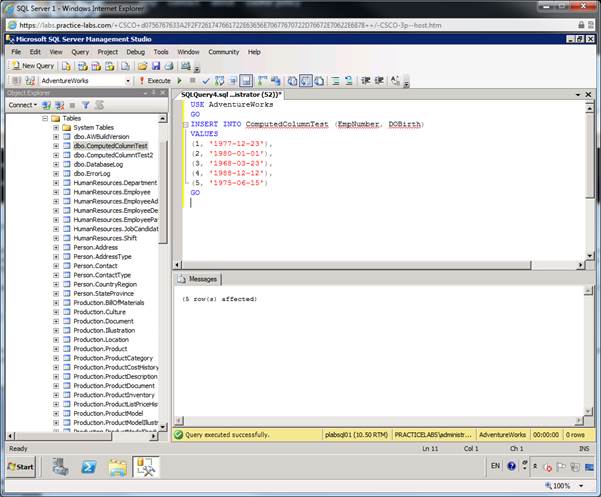Open the View menu
601x497 pixels.
tap(56, 52)
